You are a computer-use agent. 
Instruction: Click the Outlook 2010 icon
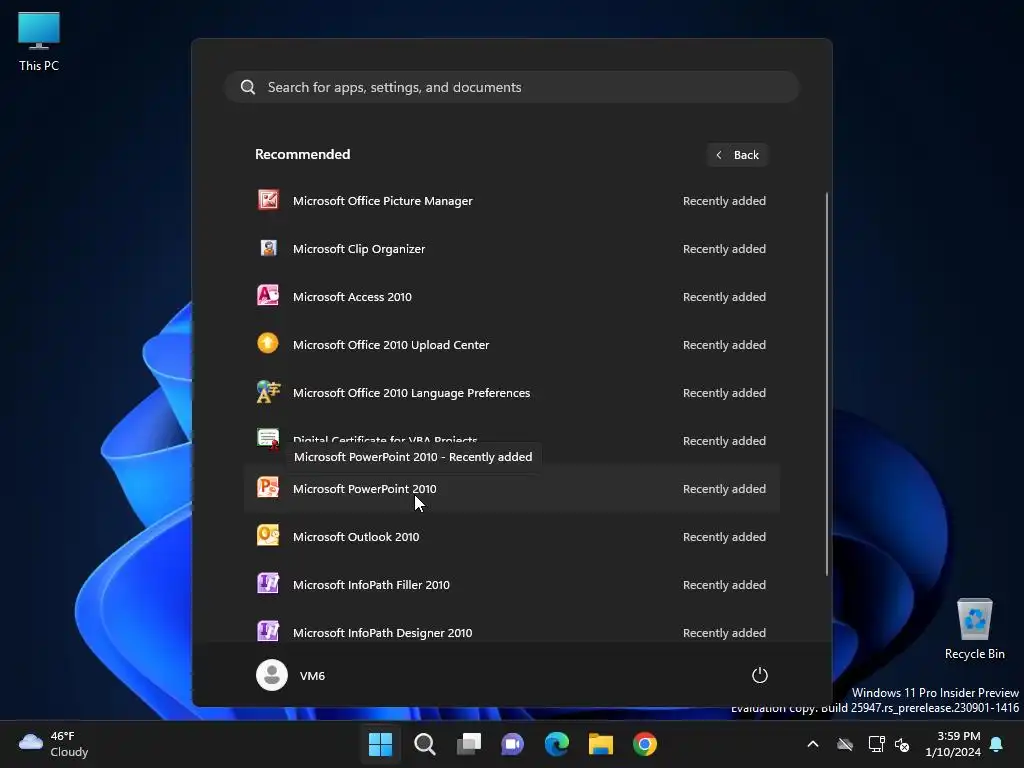pyautogui.click(x=268, y=536)
